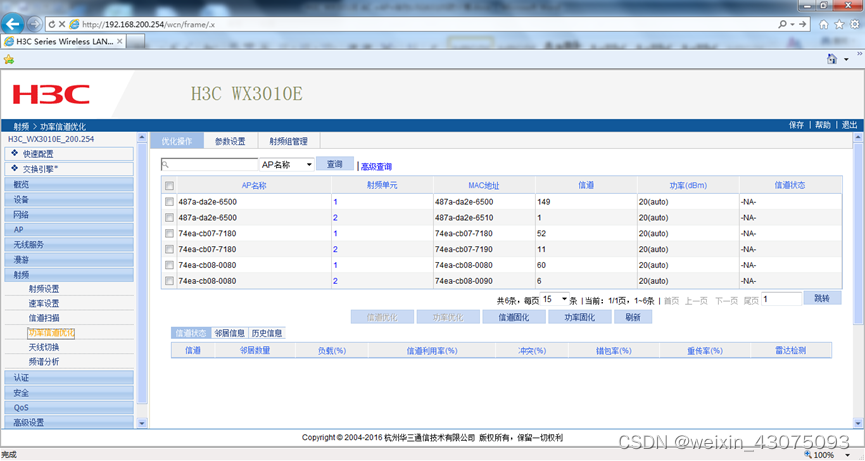This screenshot has height=461, width=865.
Task: Check row with MAC 74ea-cb07-7190
Action: coord(169,249)
